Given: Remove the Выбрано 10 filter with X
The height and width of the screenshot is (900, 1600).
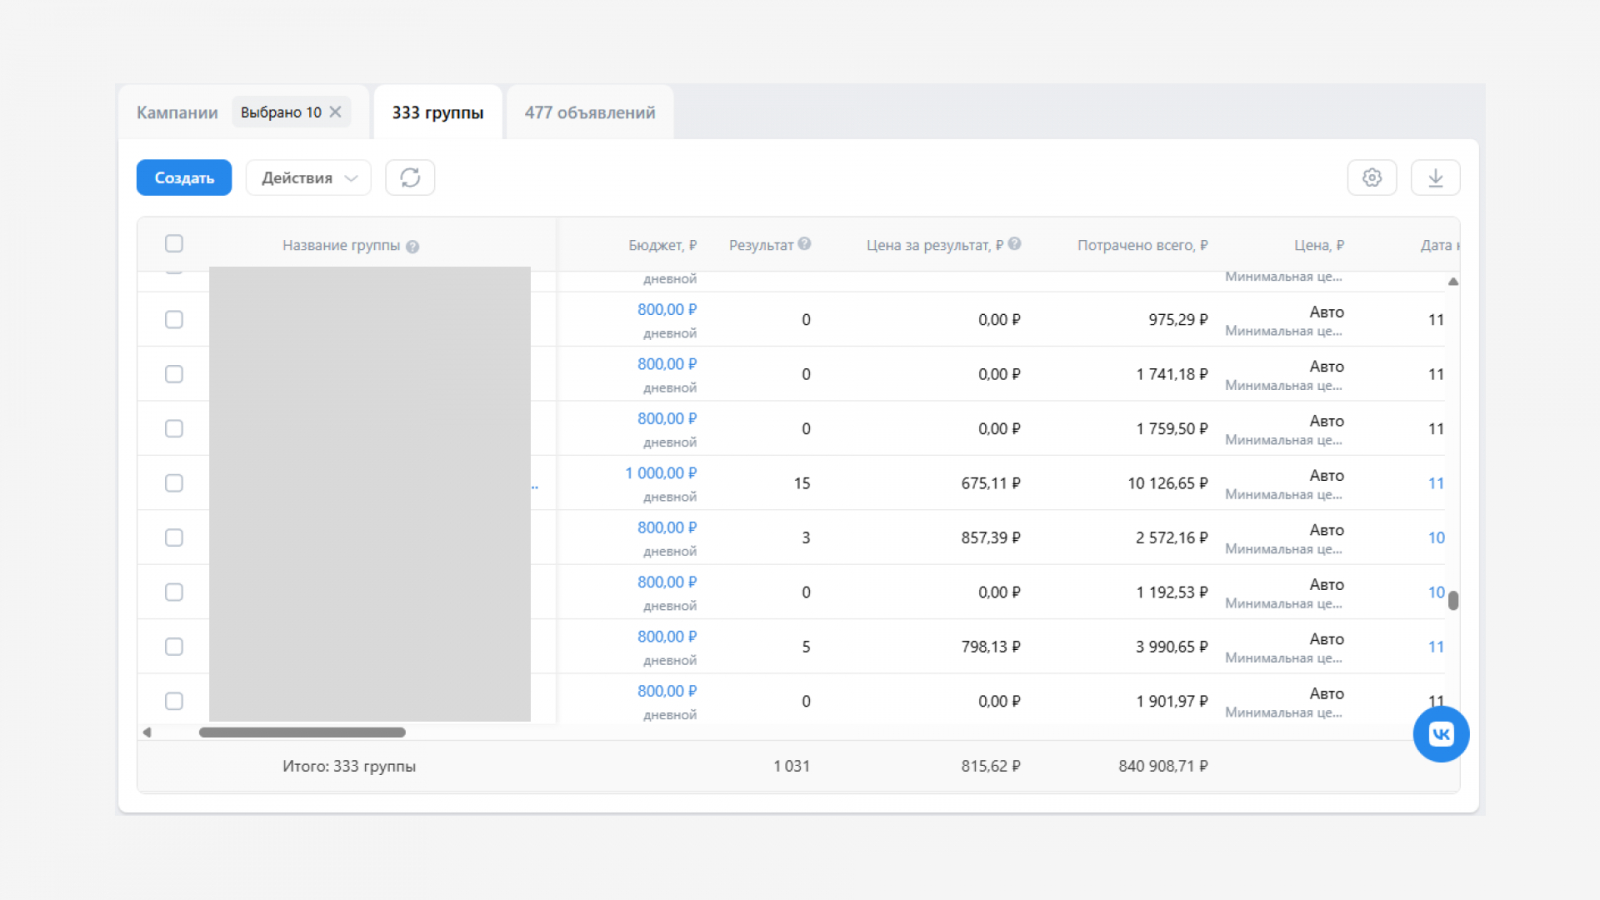Looking at the screenshot, I should tap(336, 112).
